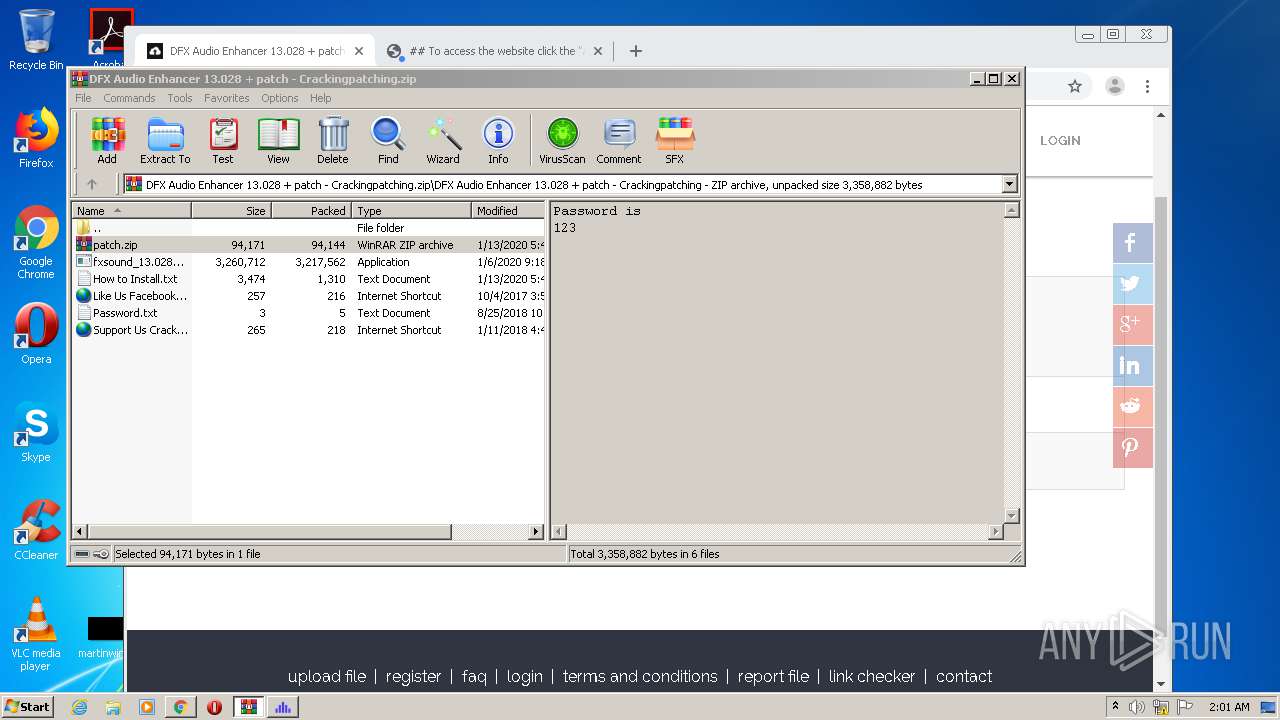Click the 'link checker' footer link
1280x720 pixels.
click(872, 676)
